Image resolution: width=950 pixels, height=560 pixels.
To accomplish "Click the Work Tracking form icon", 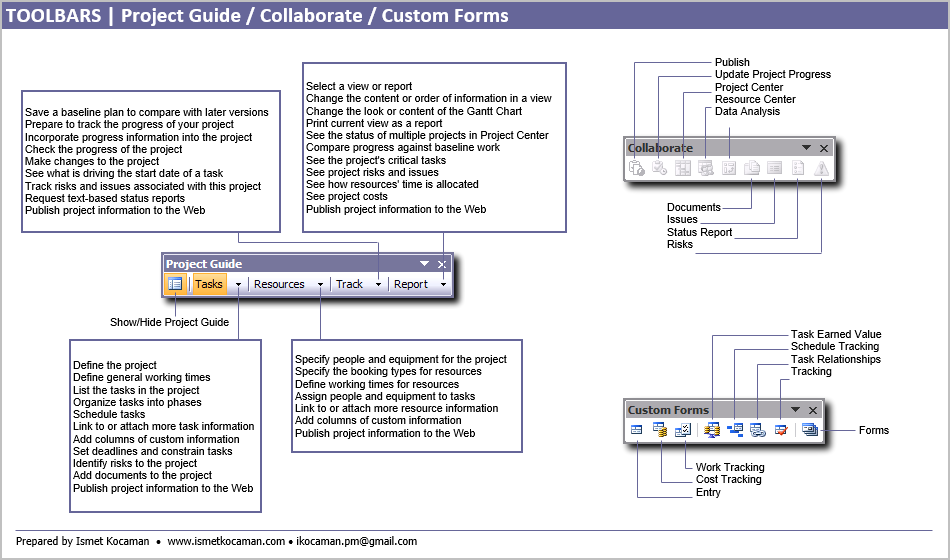I will click(683, 430).
